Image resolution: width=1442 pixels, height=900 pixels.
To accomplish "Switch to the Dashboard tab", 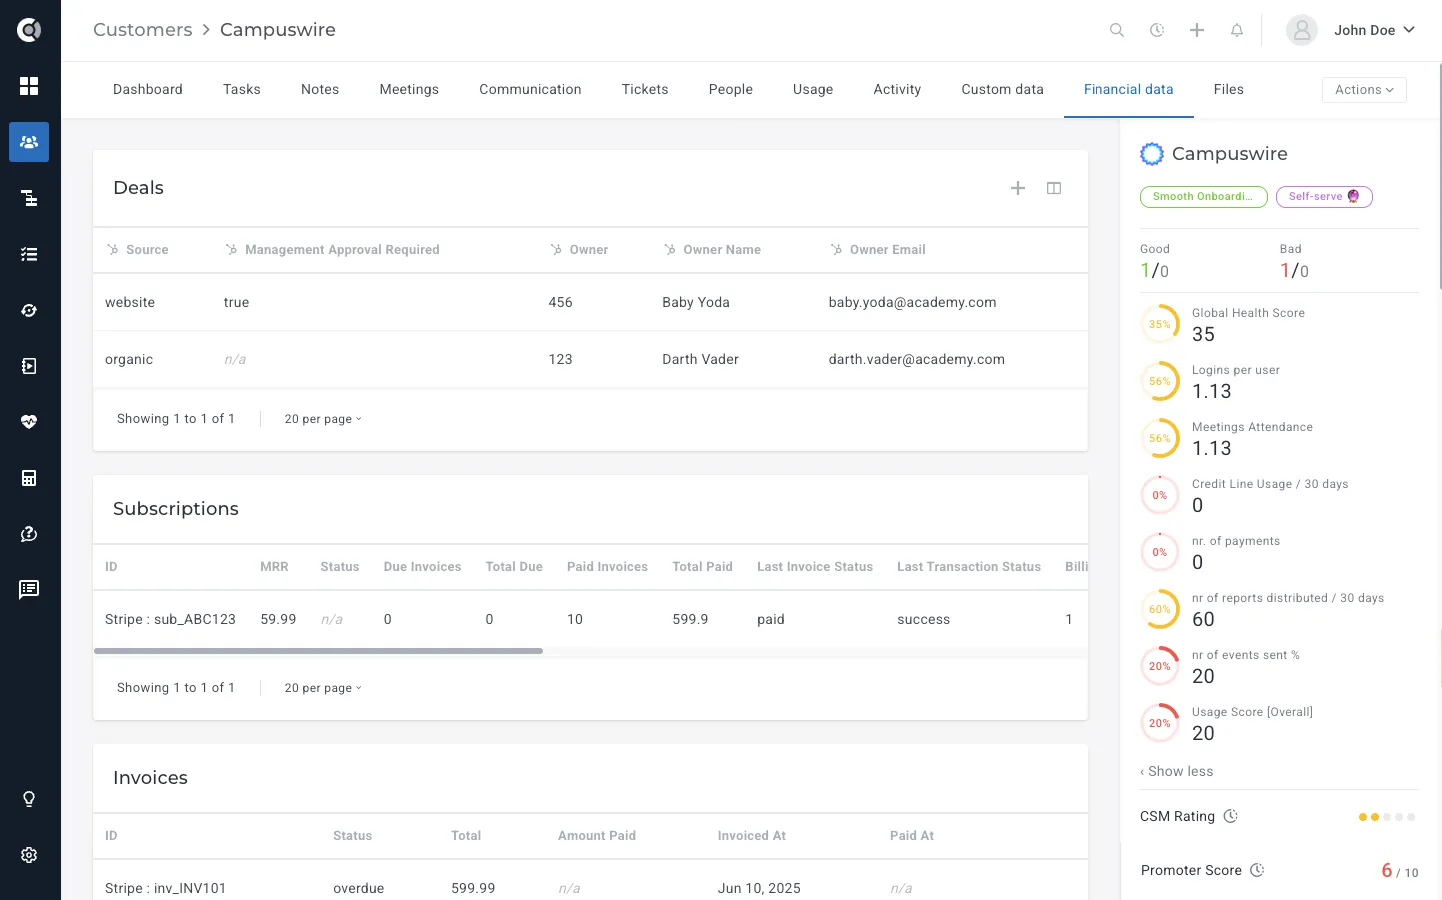I will pos(148,90).
